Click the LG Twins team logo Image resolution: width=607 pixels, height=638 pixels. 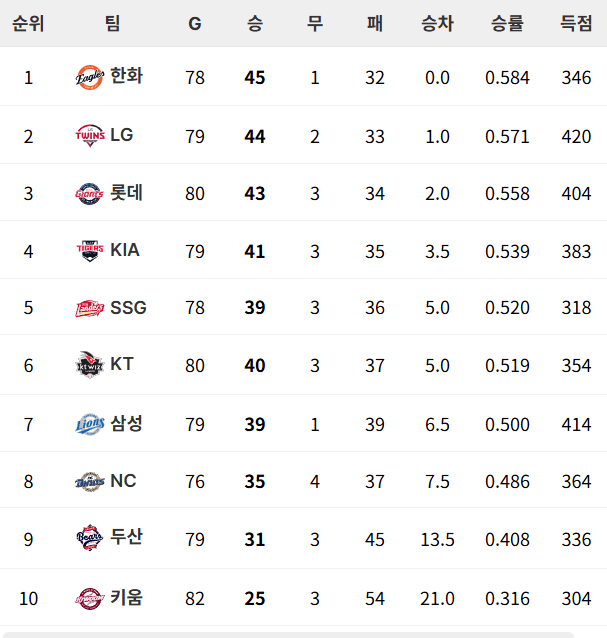[x=90, y=135]
